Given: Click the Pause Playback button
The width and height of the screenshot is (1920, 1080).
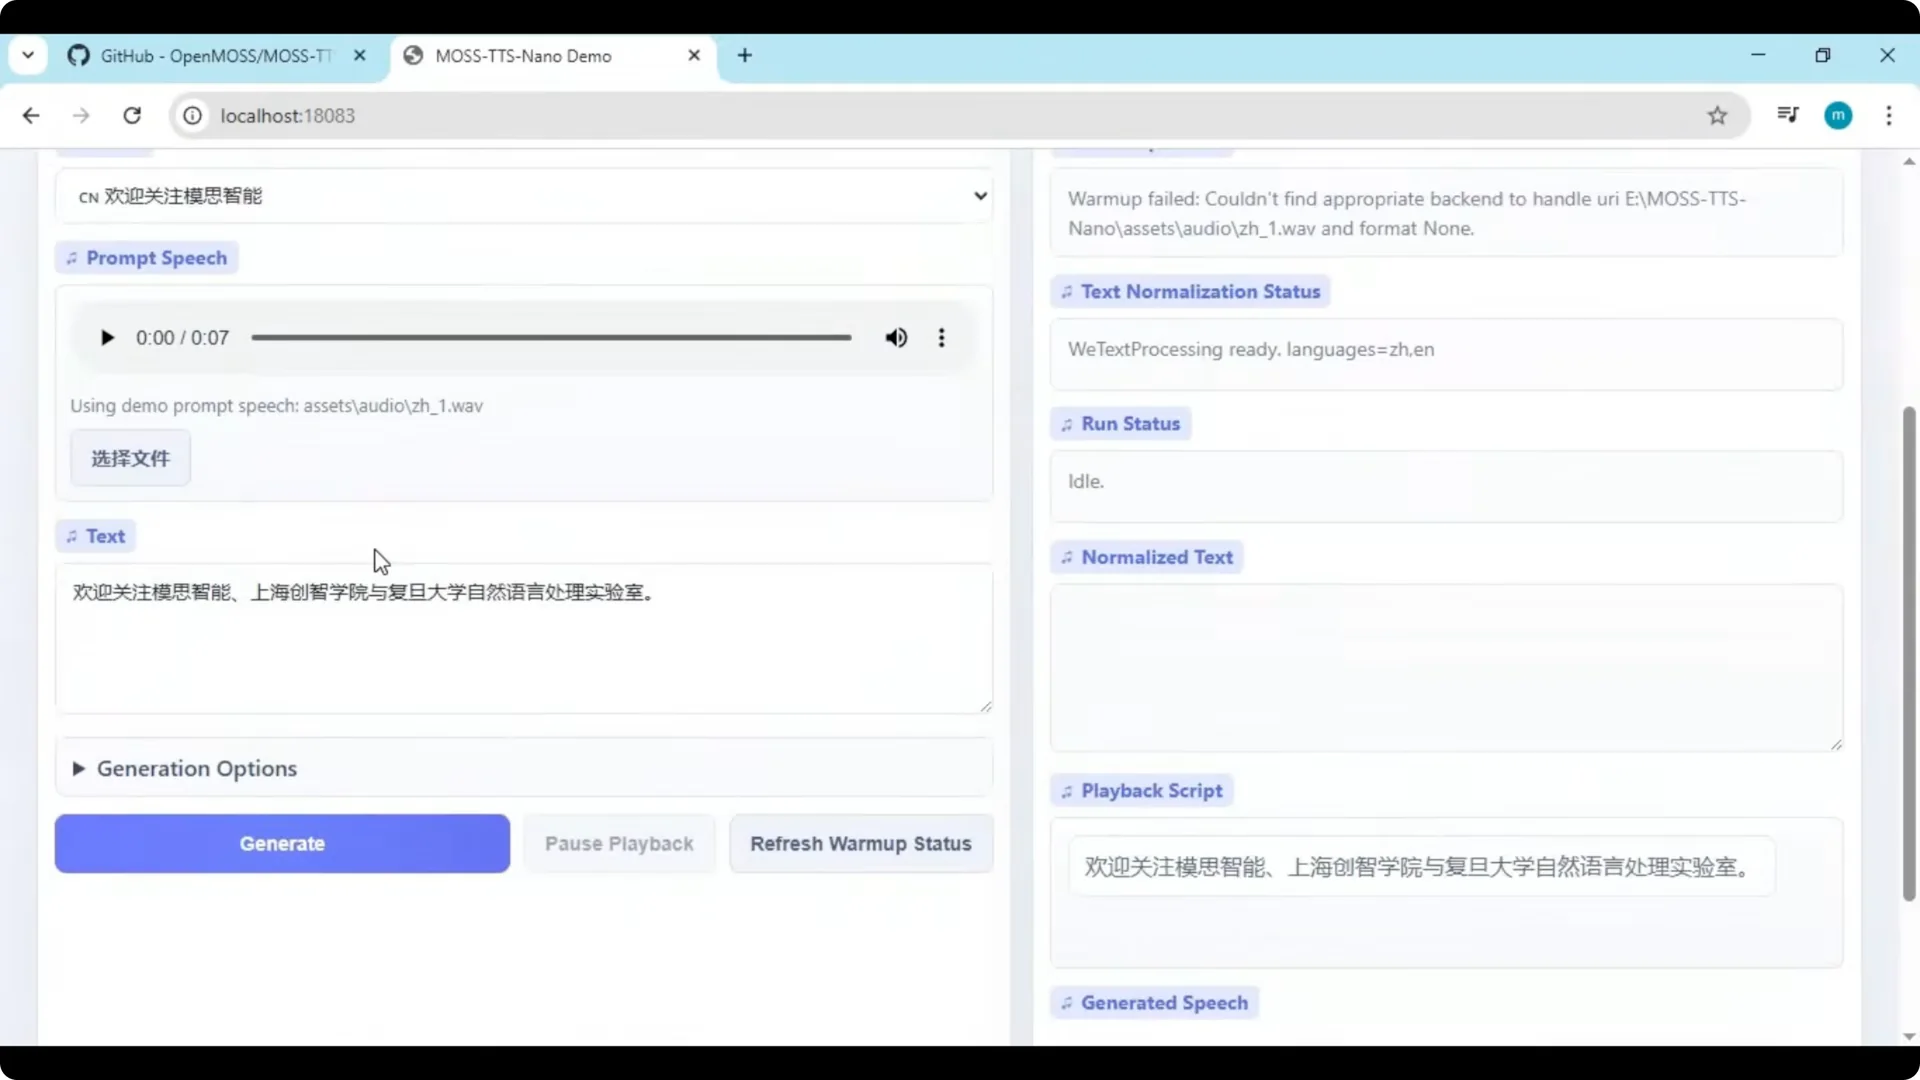Looking at the screenshot, I should (619, 843).
